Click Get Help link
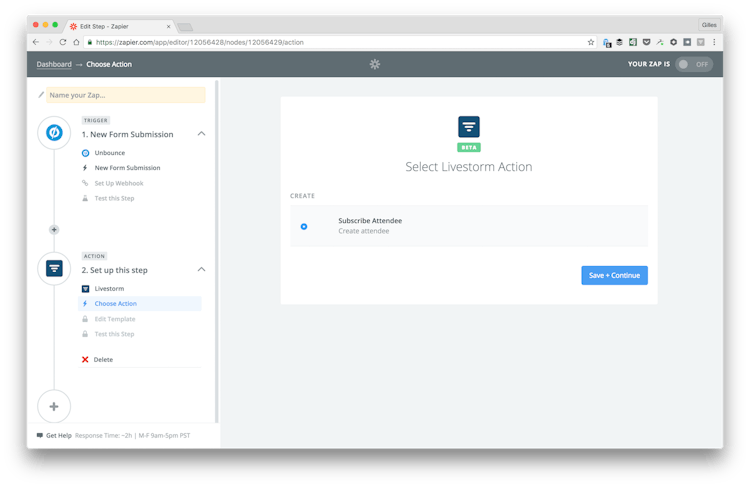This screenshot has width=750, height=487. pos(59,435)
